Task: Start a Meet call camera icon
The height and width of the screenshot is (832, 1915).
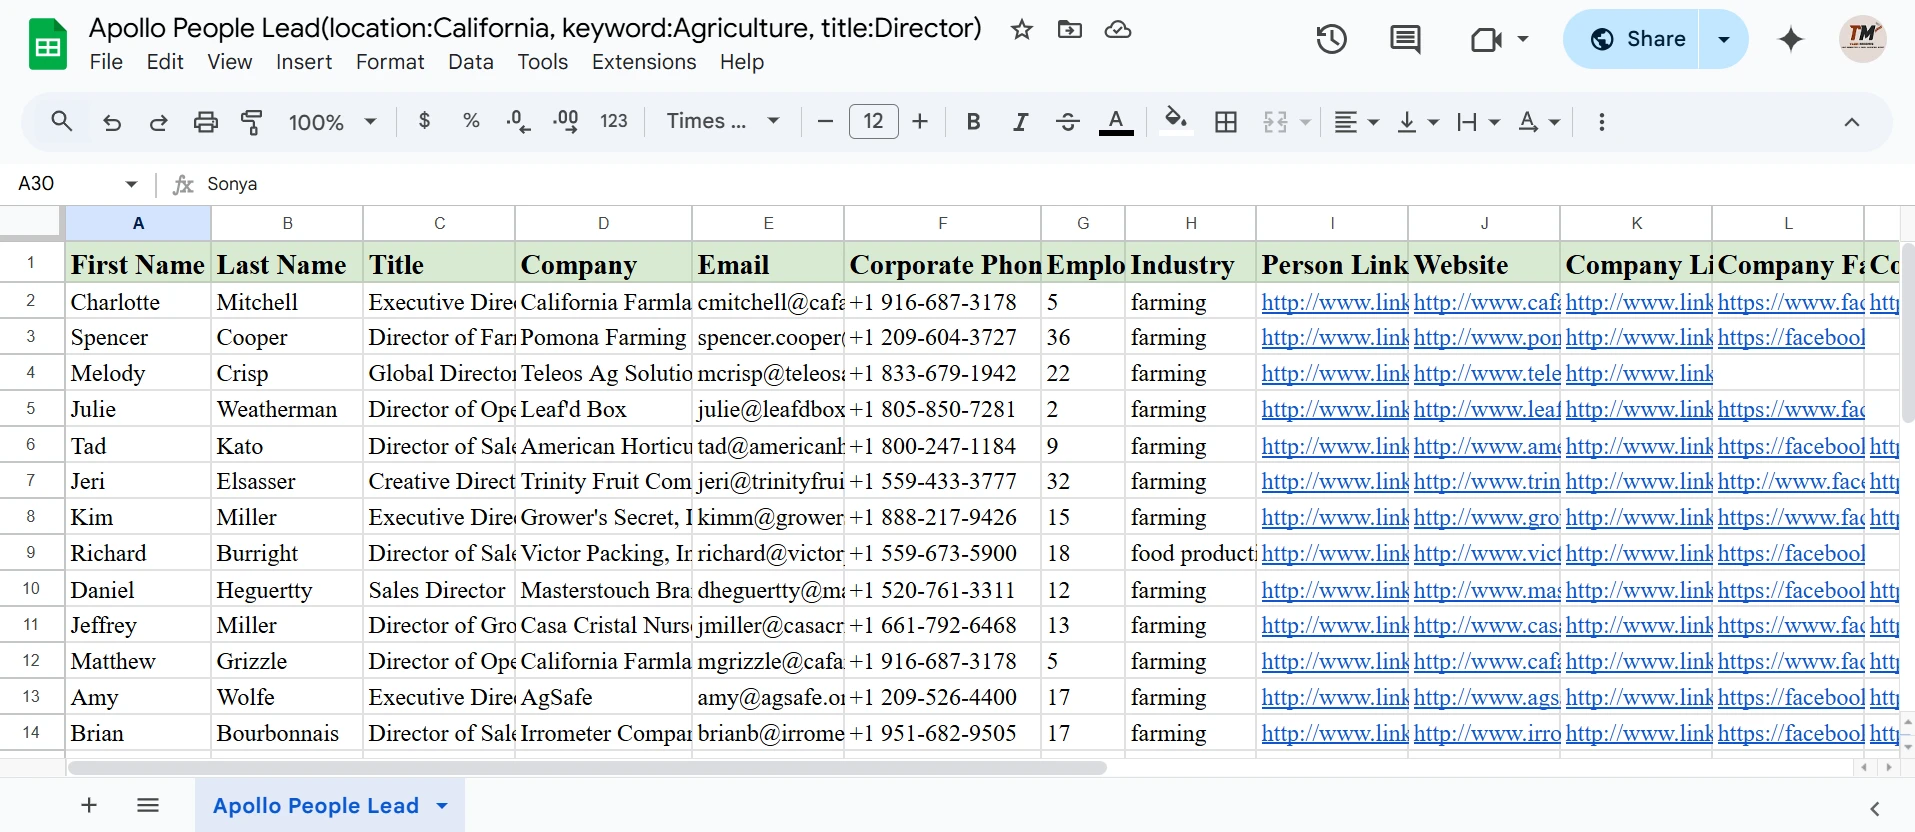Action: click(1486, 39)
